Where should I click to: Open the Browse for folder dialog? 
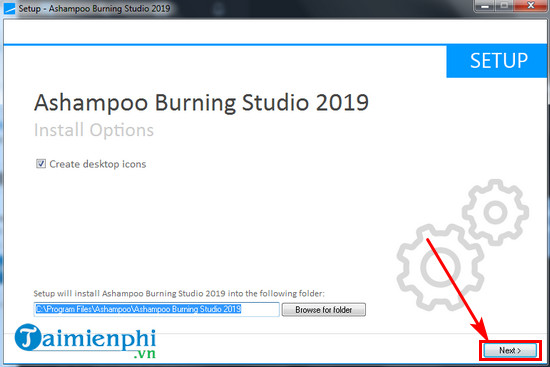[323, 310]
